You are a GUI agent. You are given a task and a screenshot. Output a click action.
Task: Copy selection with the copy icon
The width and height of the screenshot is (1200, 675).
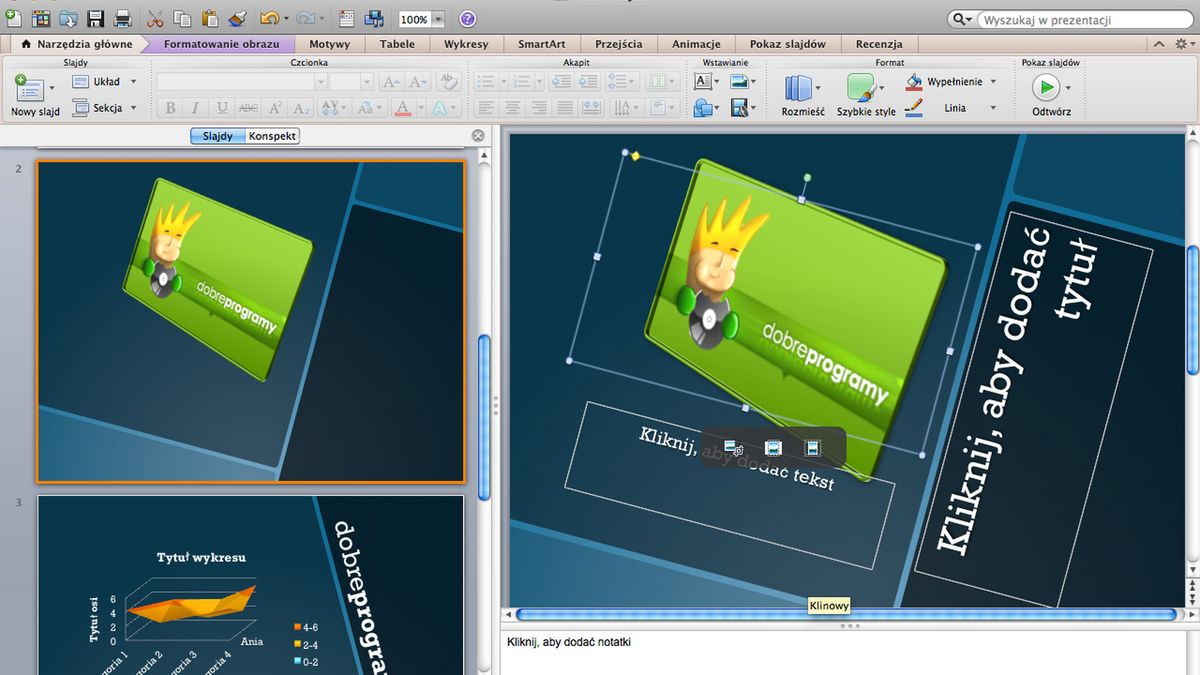pyautogui.click(x=182, y=18)
